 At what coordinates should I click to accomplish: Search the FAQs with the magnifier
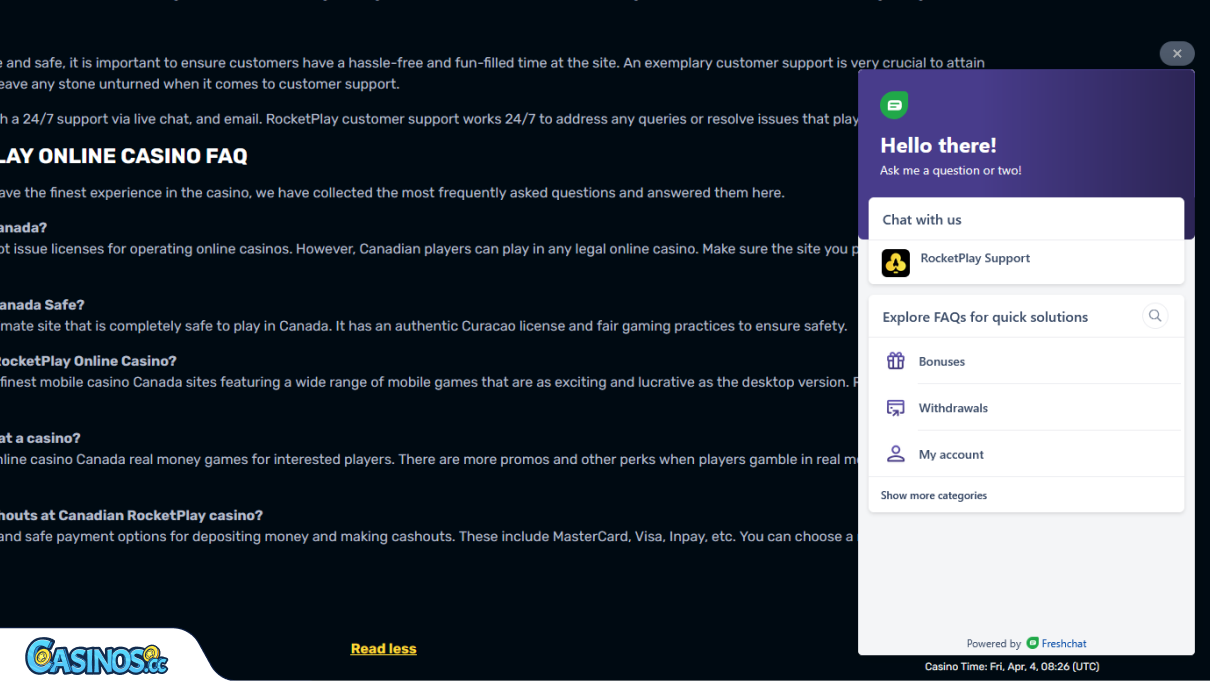pyautogui.click(x=1155, y=316)
